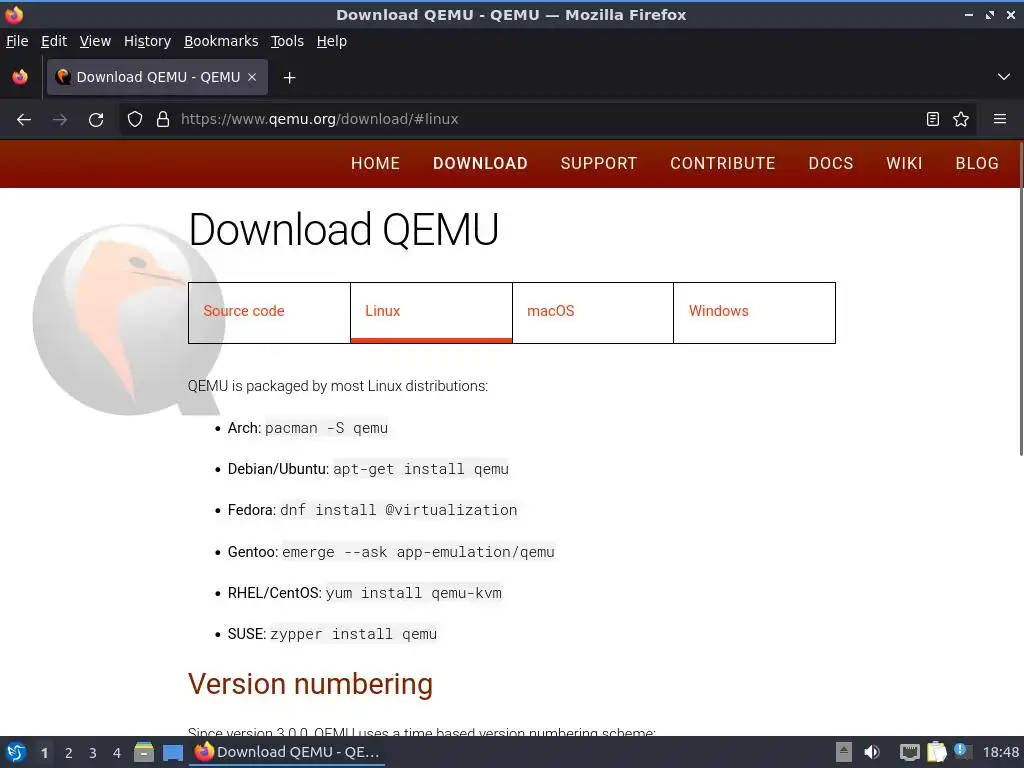Open the Firefox hamburger application menu
The image size is (1024, 768).
tap(1000, 119)
